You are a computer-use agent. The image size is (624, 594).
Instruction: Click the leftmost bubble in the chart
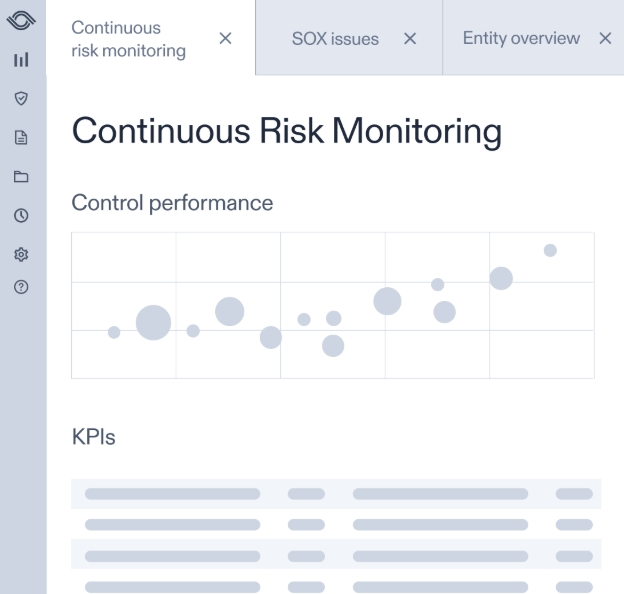114,332
